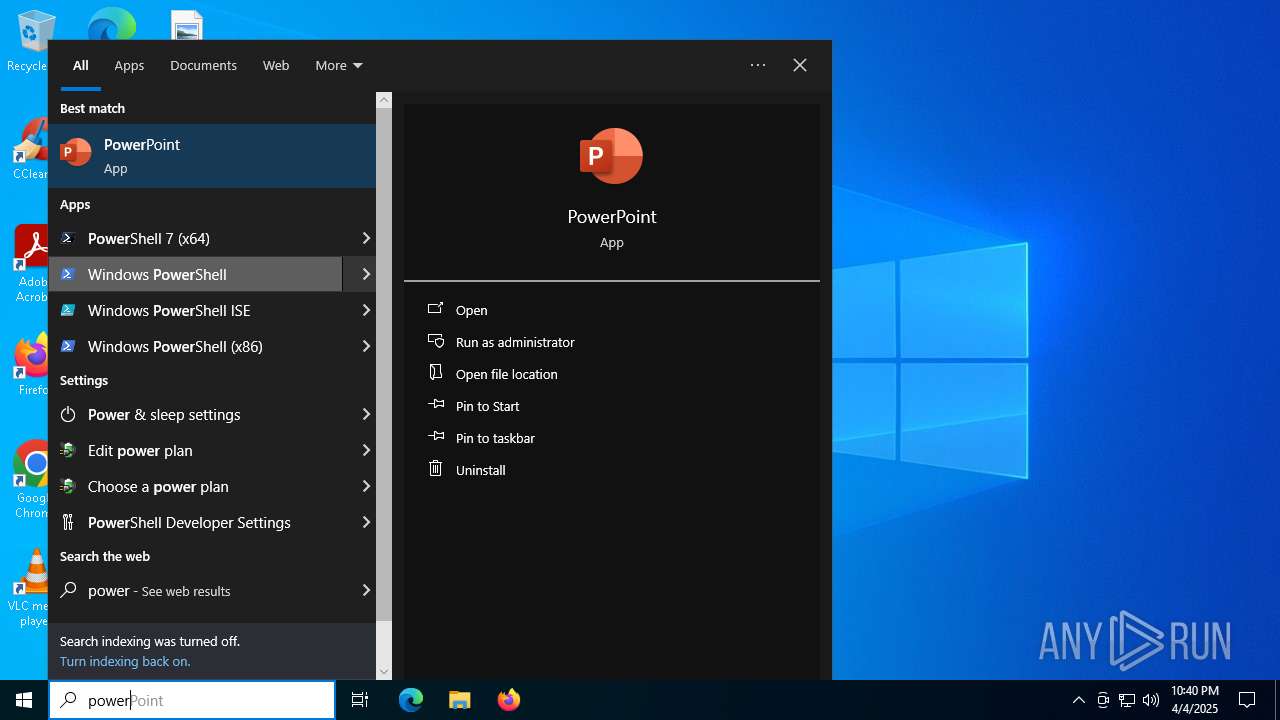Viewport: 1280px width, 720px height.
Task: Click the Open action icon
Action: pos(435,309)
